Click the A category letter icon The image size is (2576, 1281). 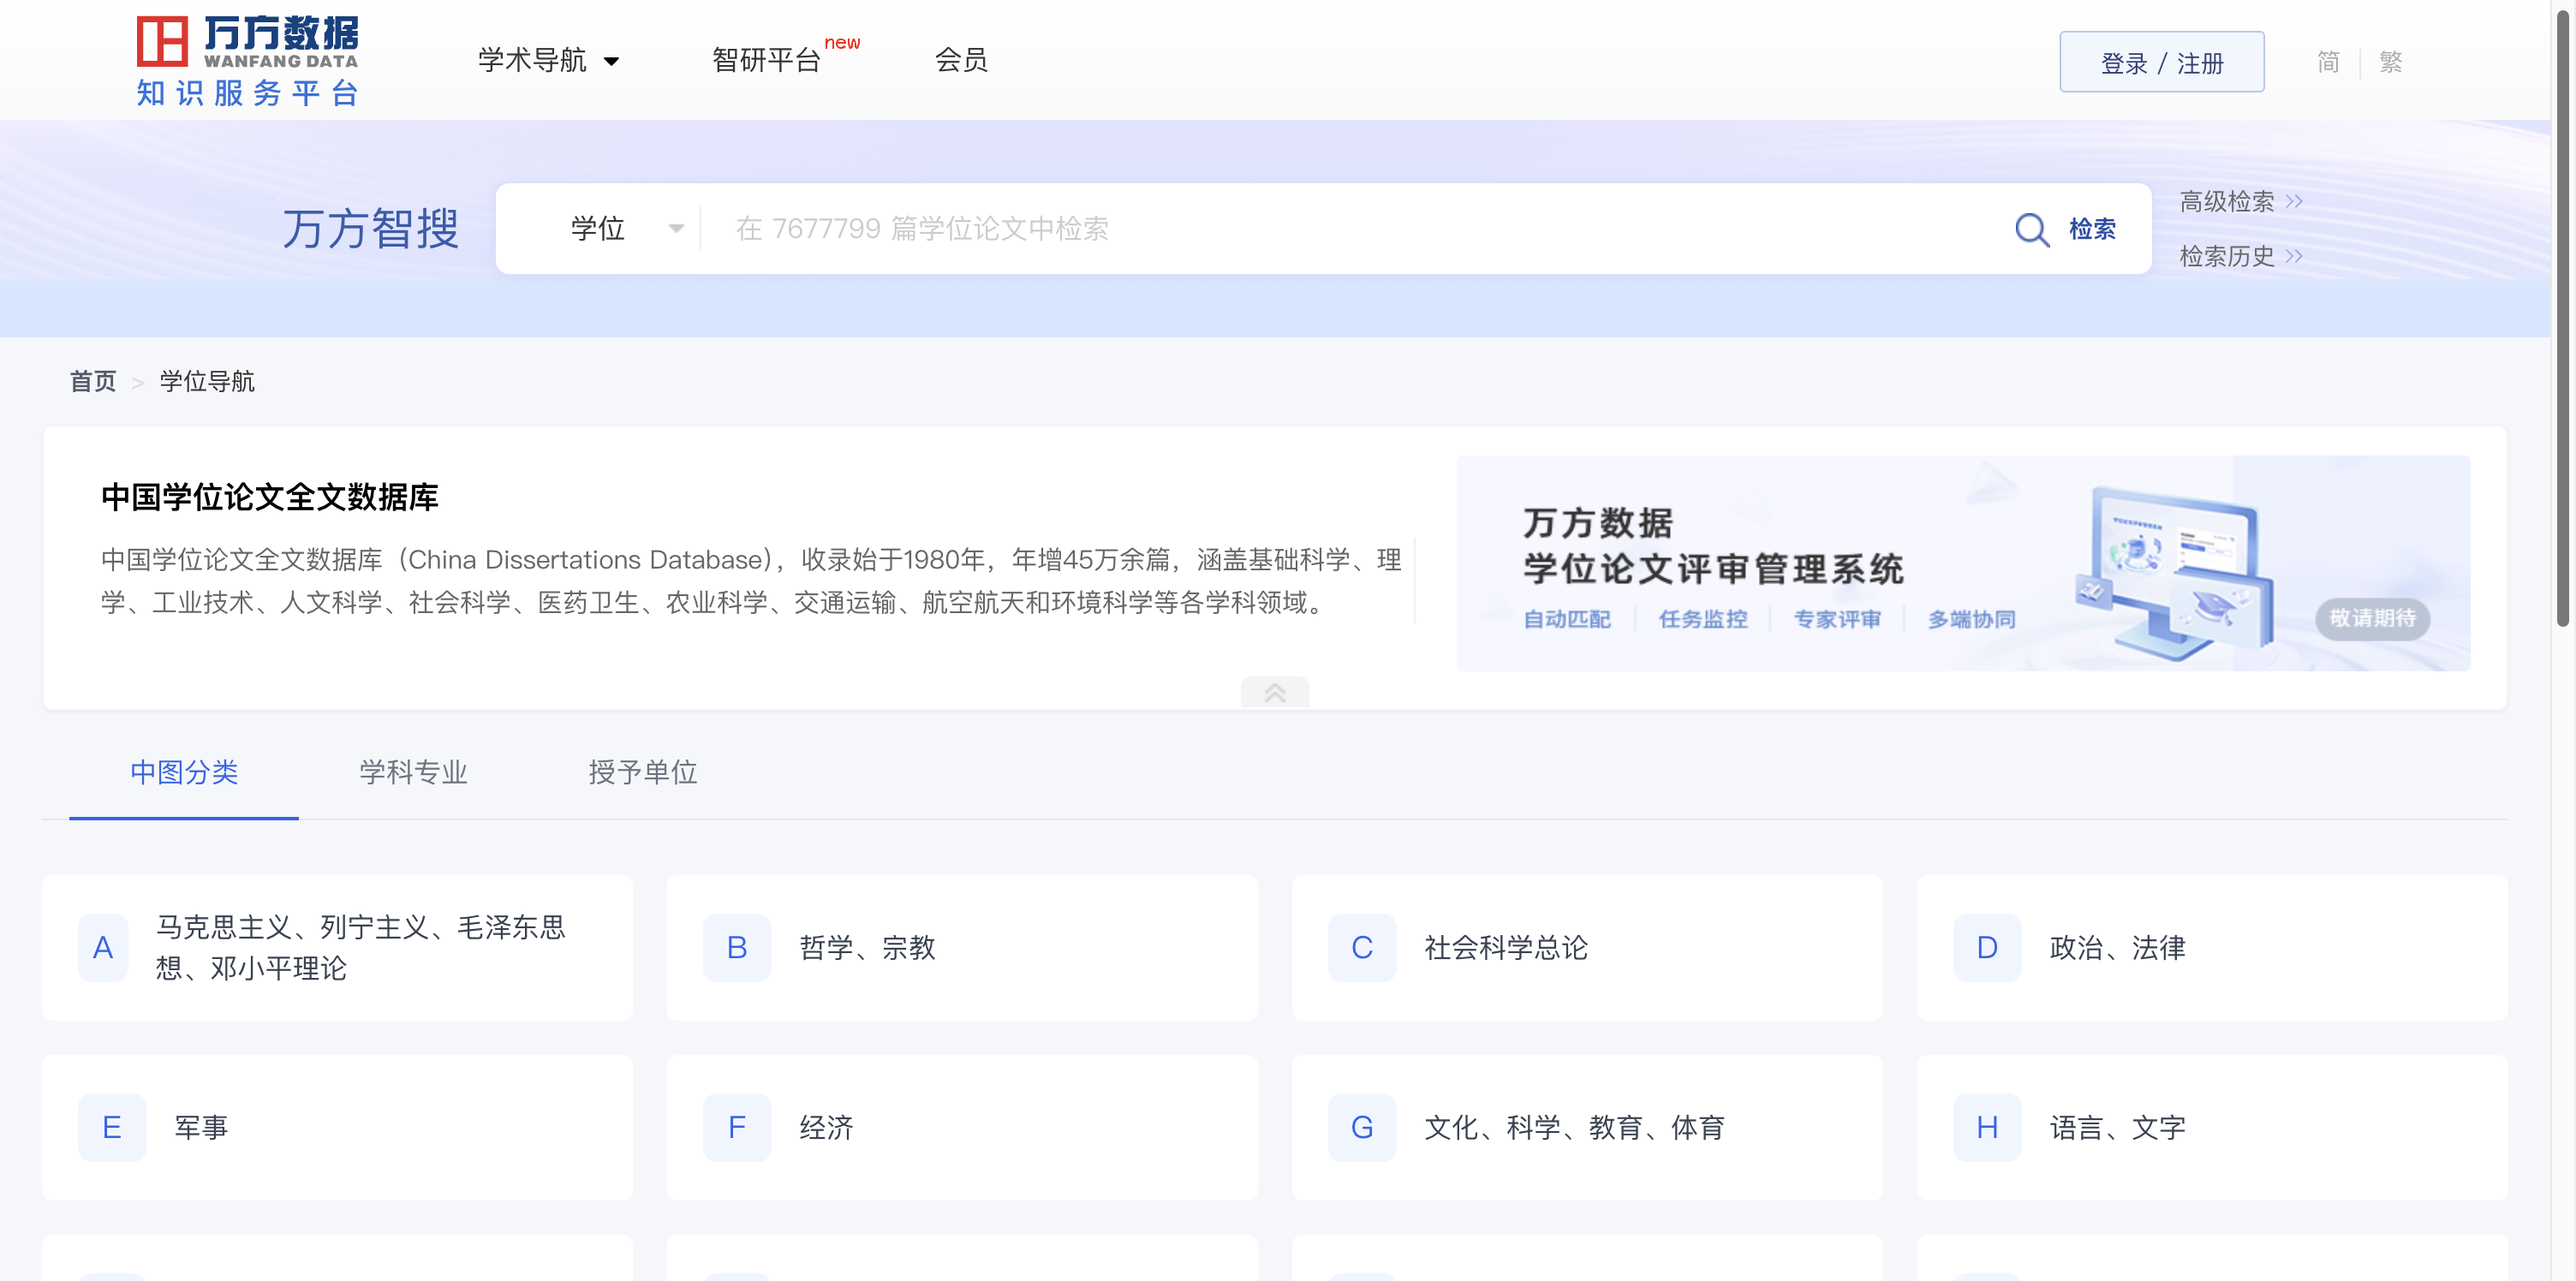pos(103,947)
